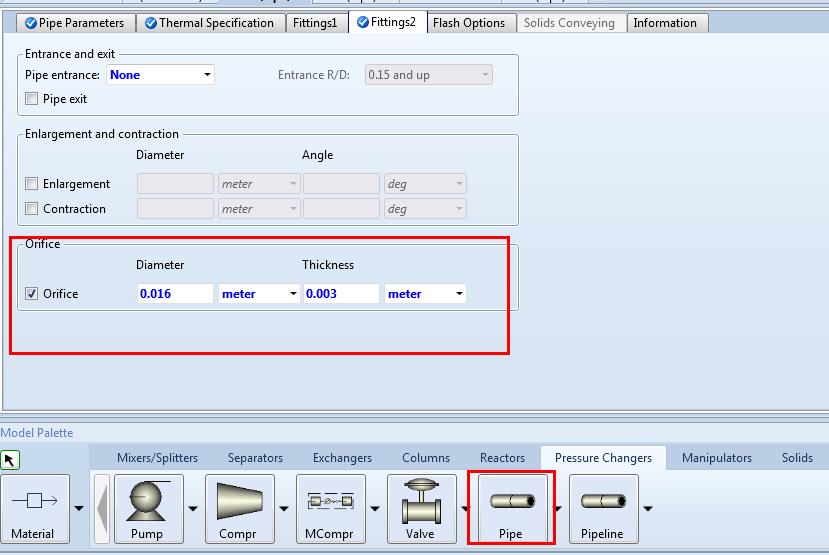Show the Columns palette tab
Viewport: 829px width, 555px height.
pyautogui.click(x=426, y=458)
